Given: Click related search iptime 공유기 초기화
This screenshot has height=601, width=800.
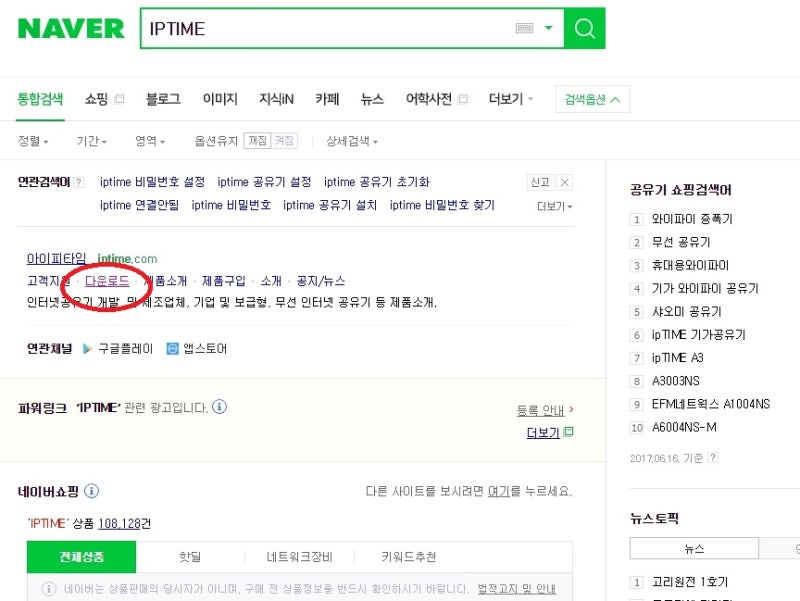Looking at the screenshot, I should coord(377,182).
